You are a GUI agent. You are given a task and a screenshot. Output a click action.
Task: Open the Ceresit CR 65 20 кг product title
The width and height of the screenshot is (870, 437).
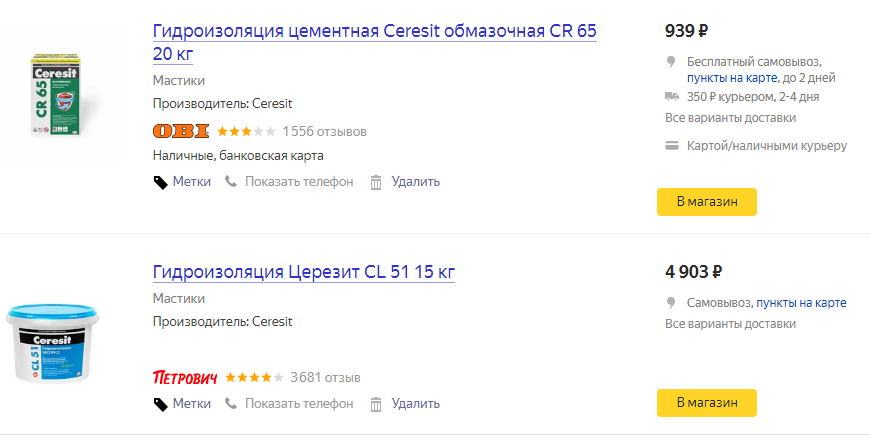coord(375,42)
